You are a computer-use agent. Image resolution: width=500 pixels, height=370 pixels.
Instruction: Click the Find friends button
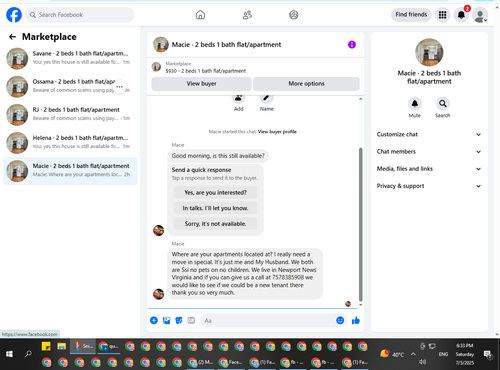pyautogui.click(x=411, y=15)
